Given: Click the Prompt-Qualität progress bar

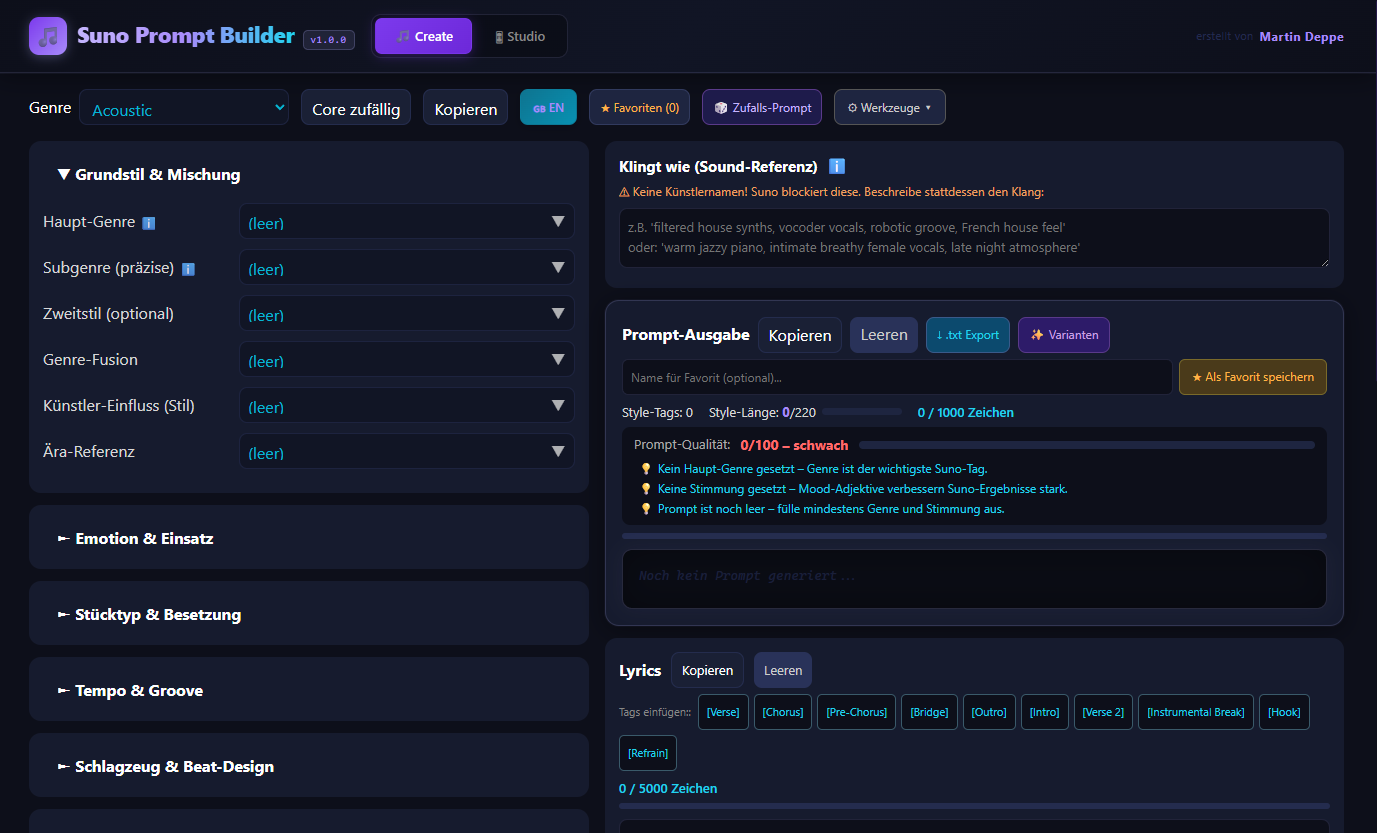Looking at the screenshot, I should click(x=1088, y=445).
